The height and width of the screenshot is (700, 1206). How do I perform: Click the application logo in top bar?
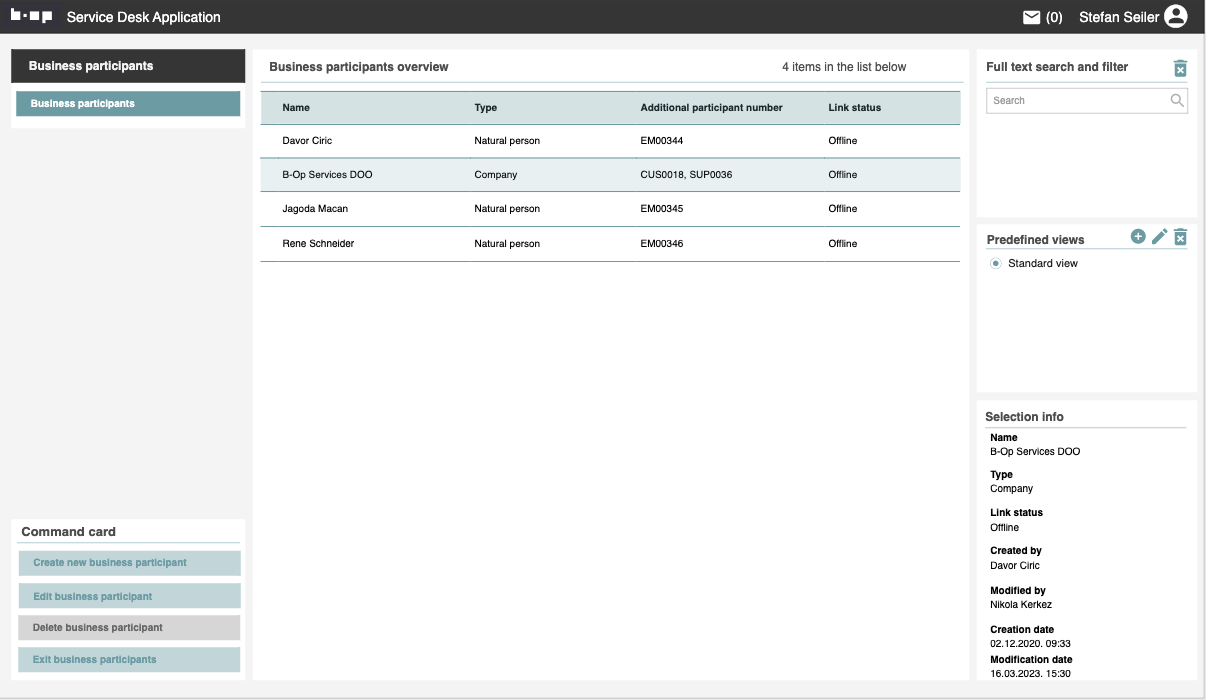(31, 17)
